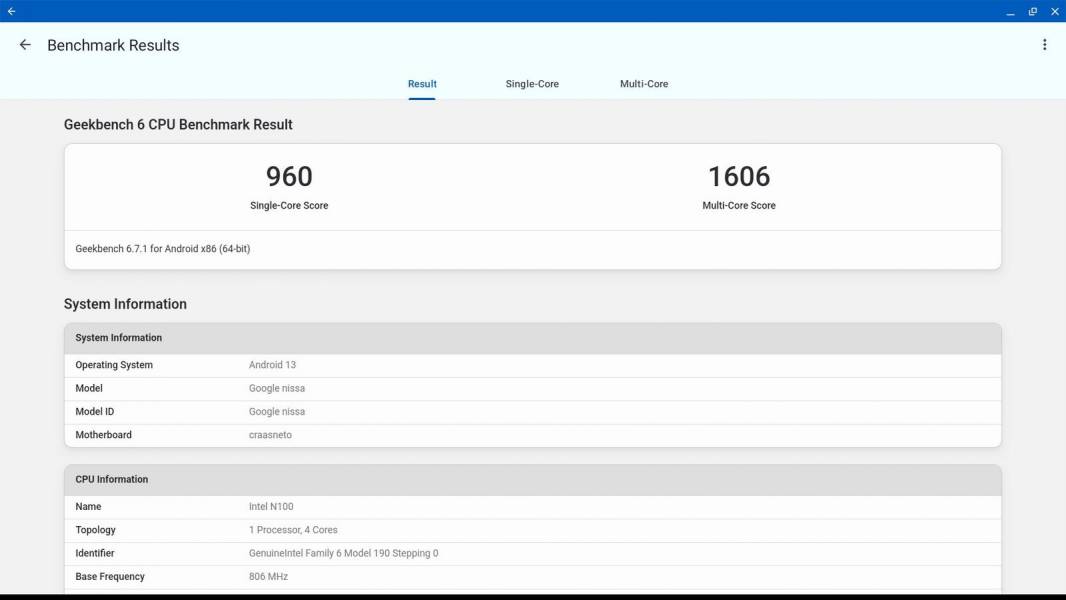
Task: Go back using Benchmark Results arrow
Action: (25, 45)
